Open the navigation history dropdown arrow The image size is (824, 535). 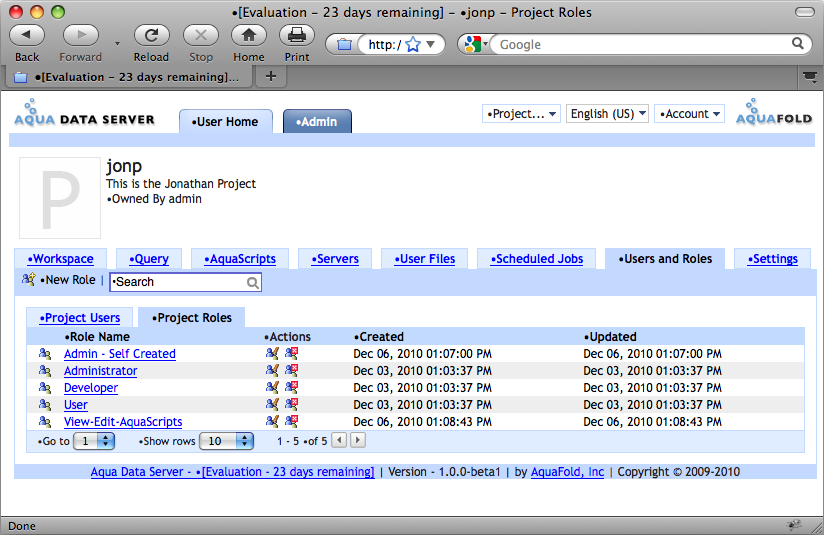(x=117, y=43)
